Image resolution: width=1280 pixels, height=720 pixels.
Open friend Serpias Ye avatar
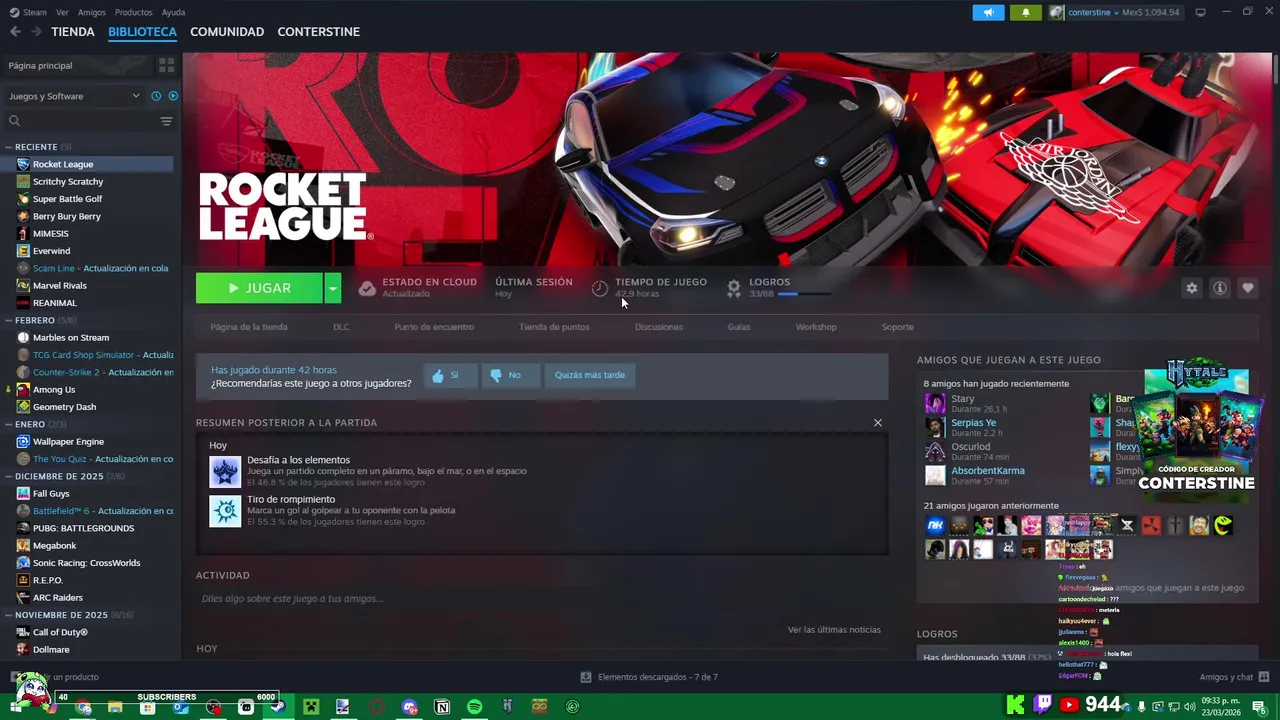tap(935, 427)
